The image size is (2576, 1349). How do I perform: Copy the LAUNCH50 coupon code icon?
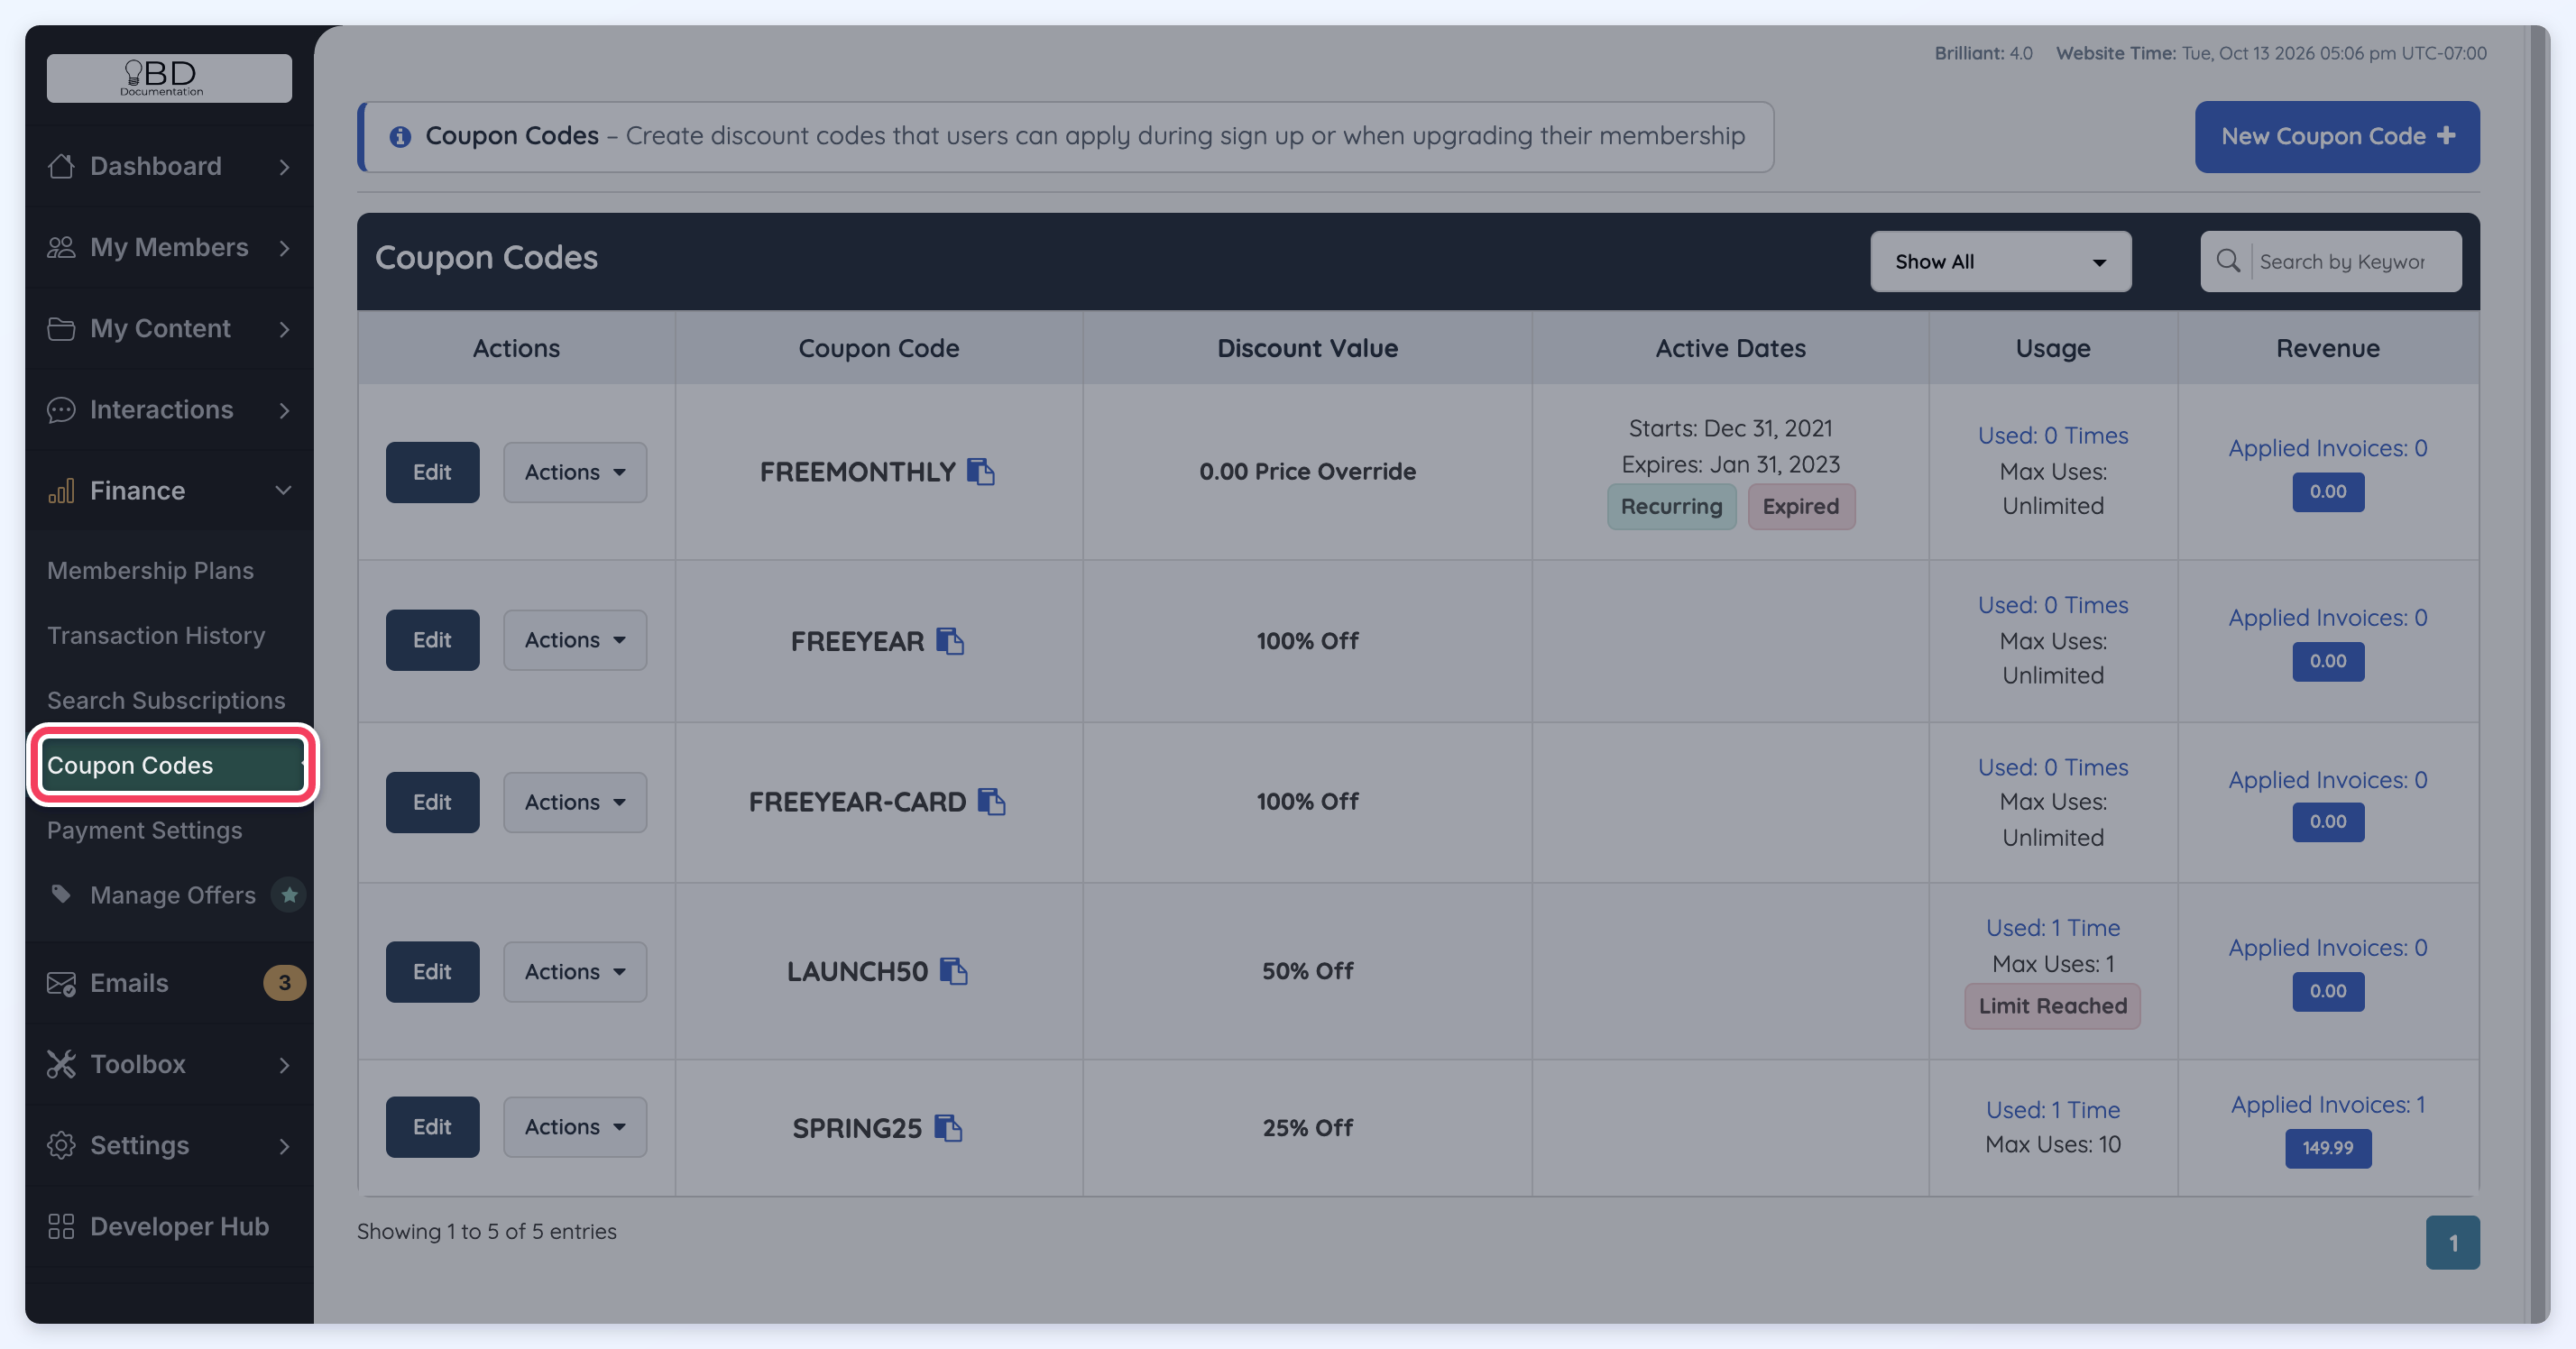pyautogui.click(x=954, y=971)
